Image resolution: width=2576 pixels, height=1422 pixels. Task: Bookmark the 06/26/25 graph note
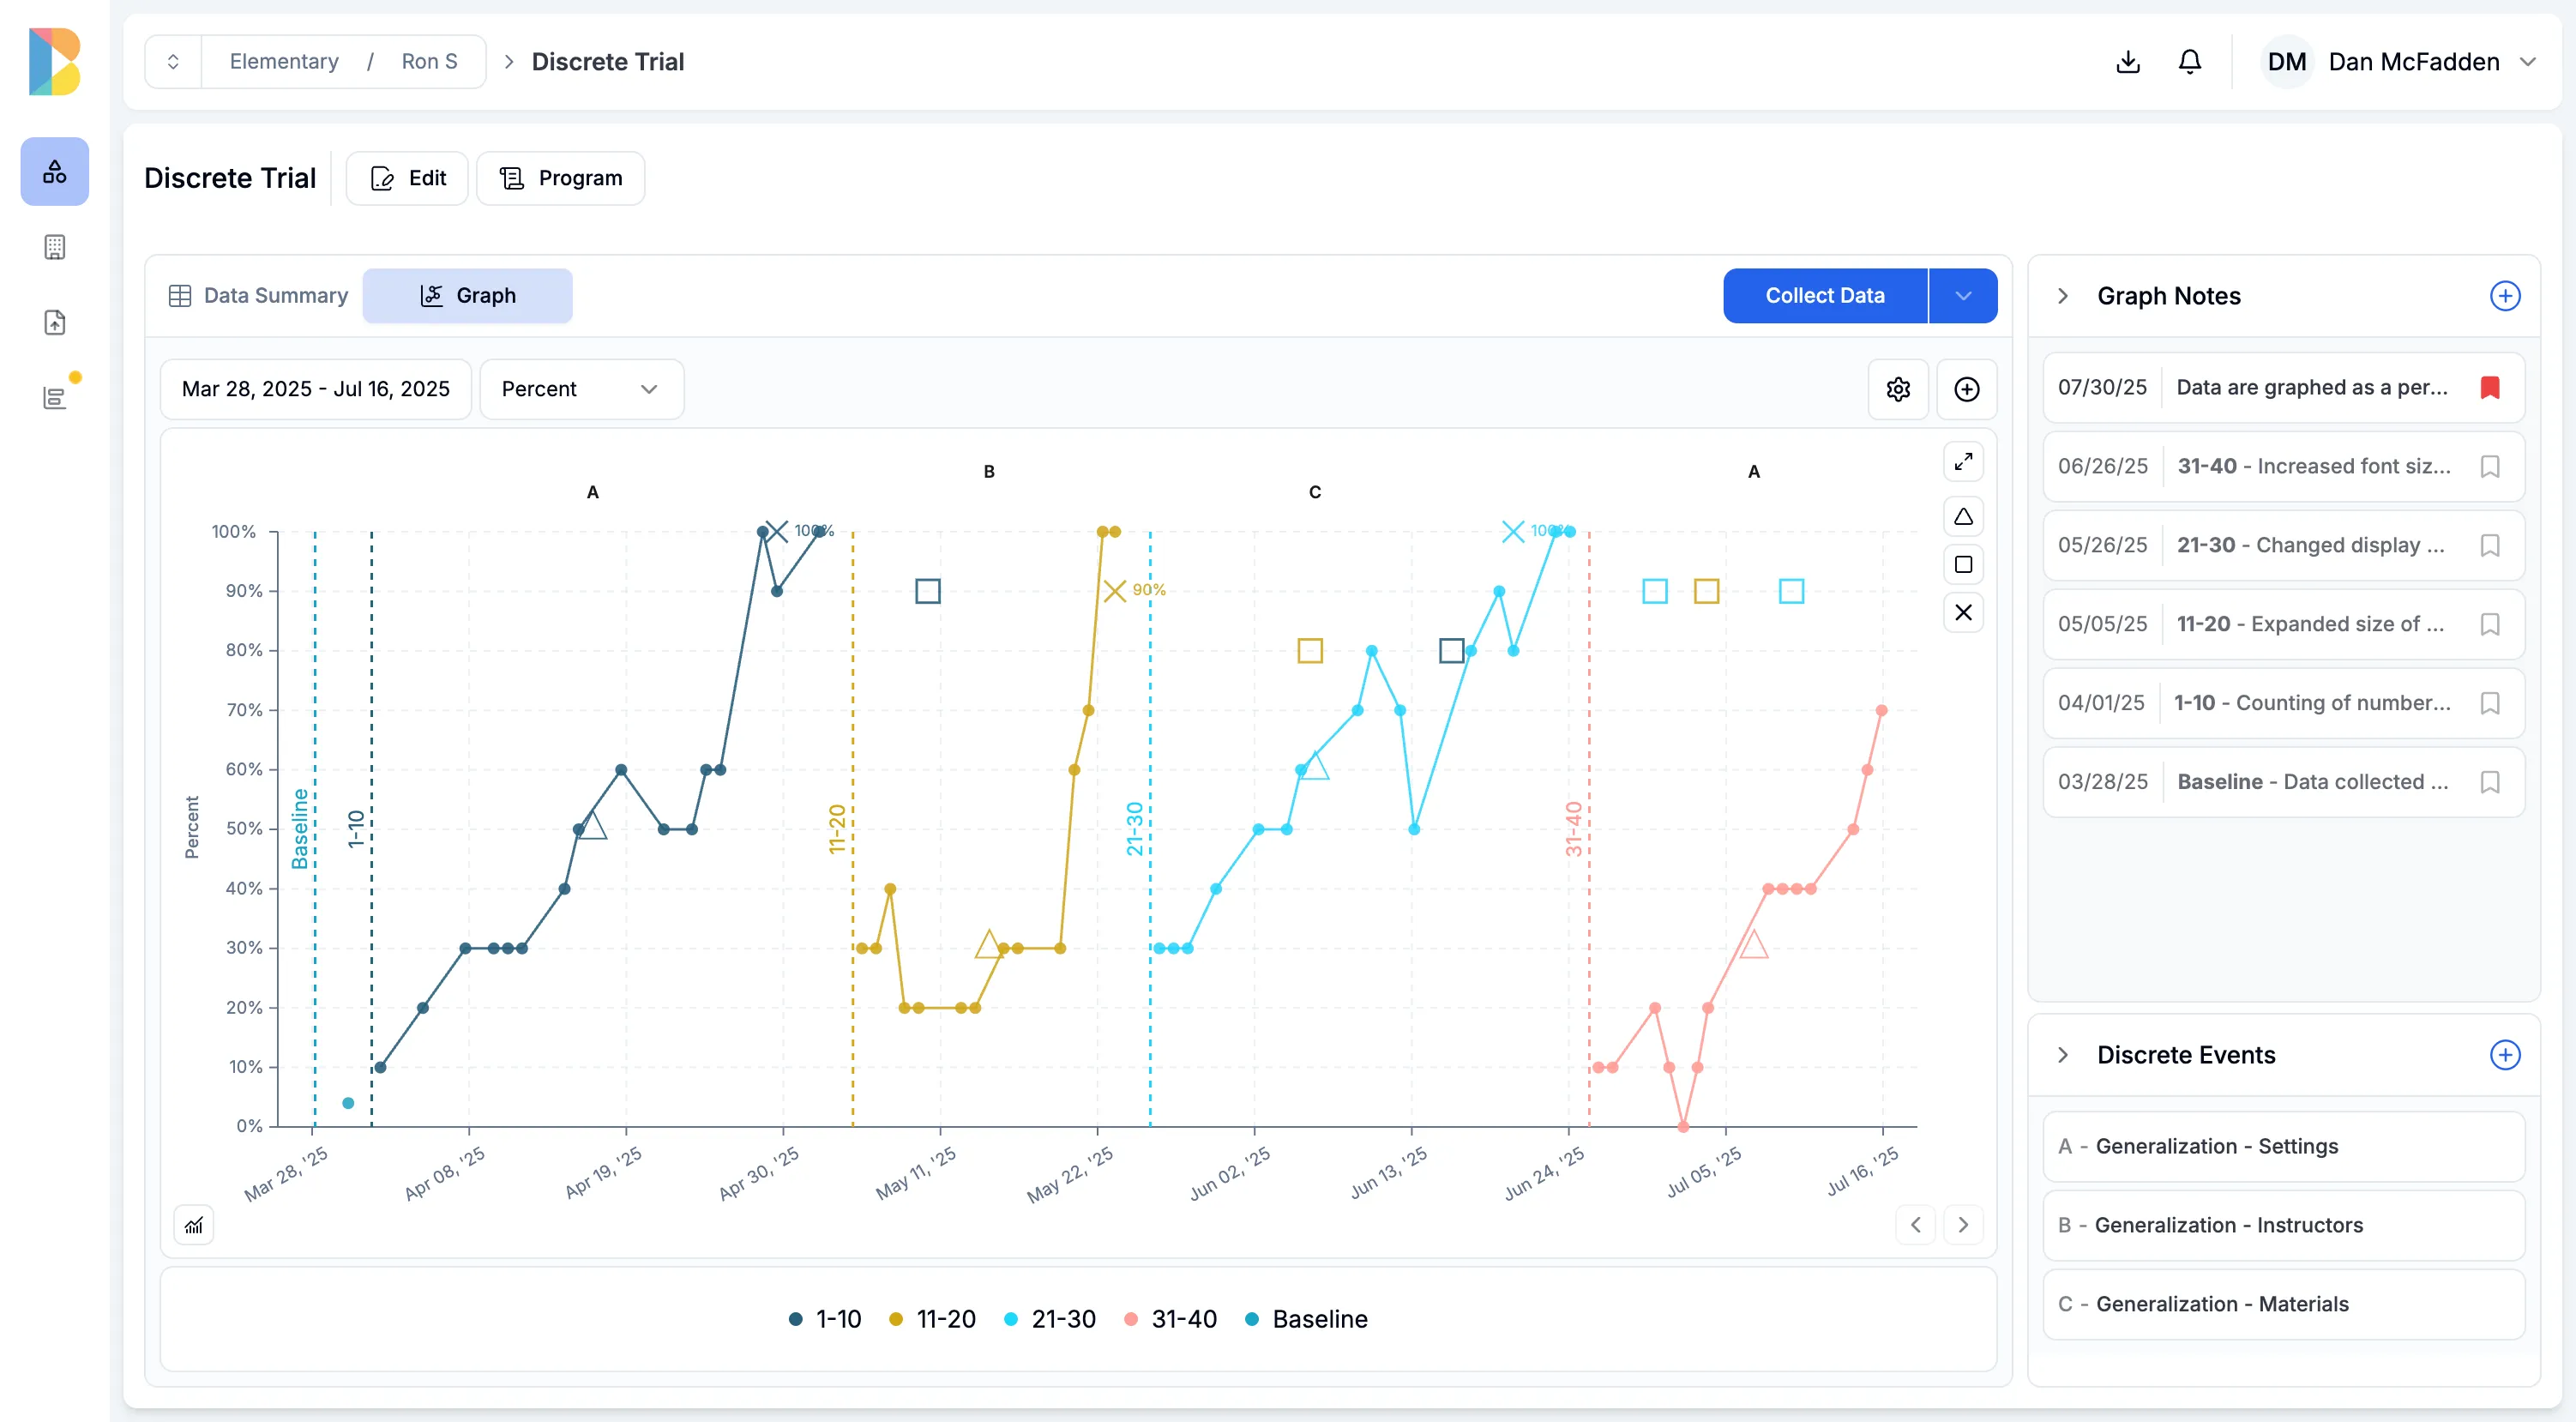2490,467
